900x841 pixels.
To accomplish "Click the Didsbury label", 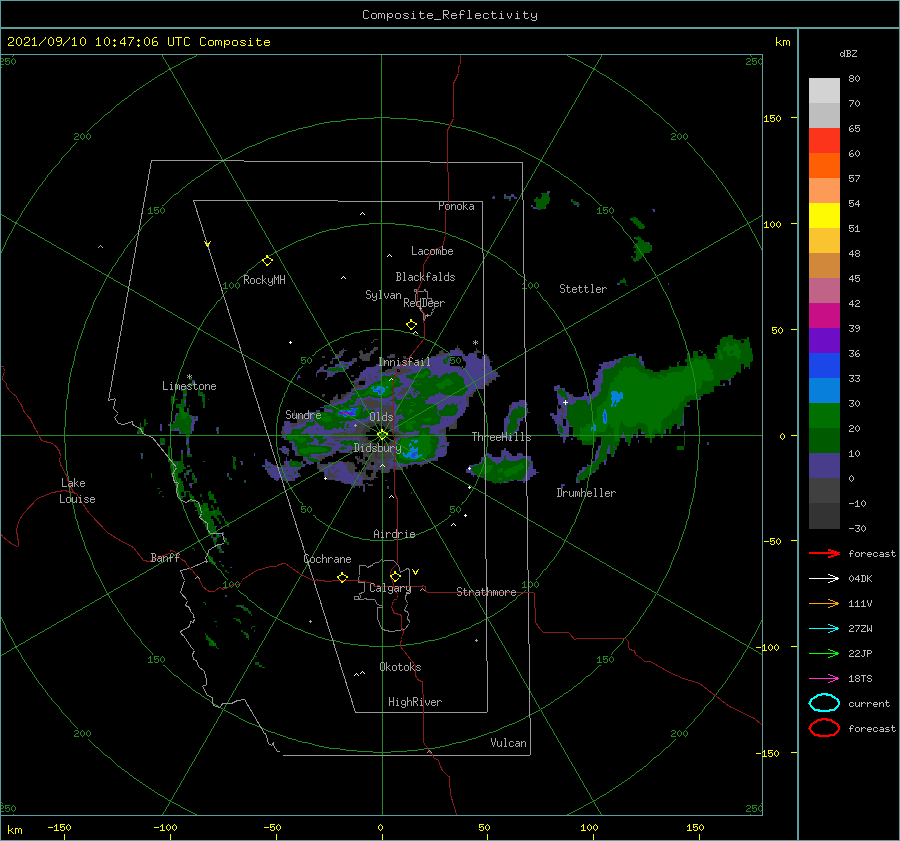I will 378,448.
